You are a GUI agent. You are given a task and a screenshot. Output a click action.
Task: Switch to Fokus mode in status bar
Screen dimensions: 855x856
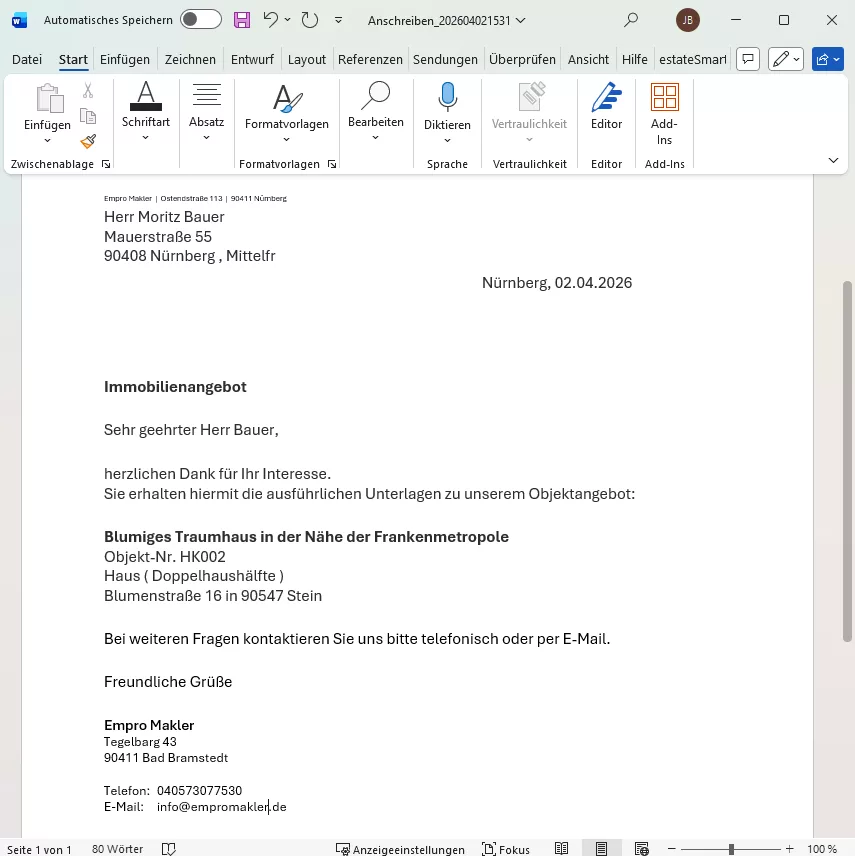[x=506, y=849]
